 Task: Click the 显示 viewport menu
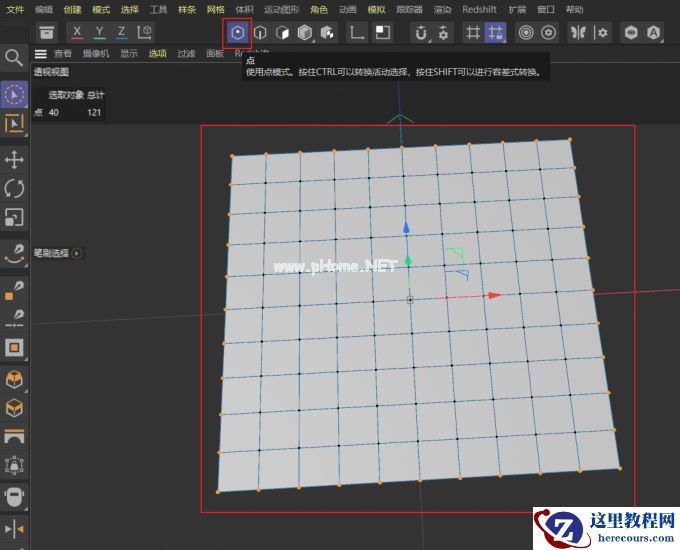point(129,54)
